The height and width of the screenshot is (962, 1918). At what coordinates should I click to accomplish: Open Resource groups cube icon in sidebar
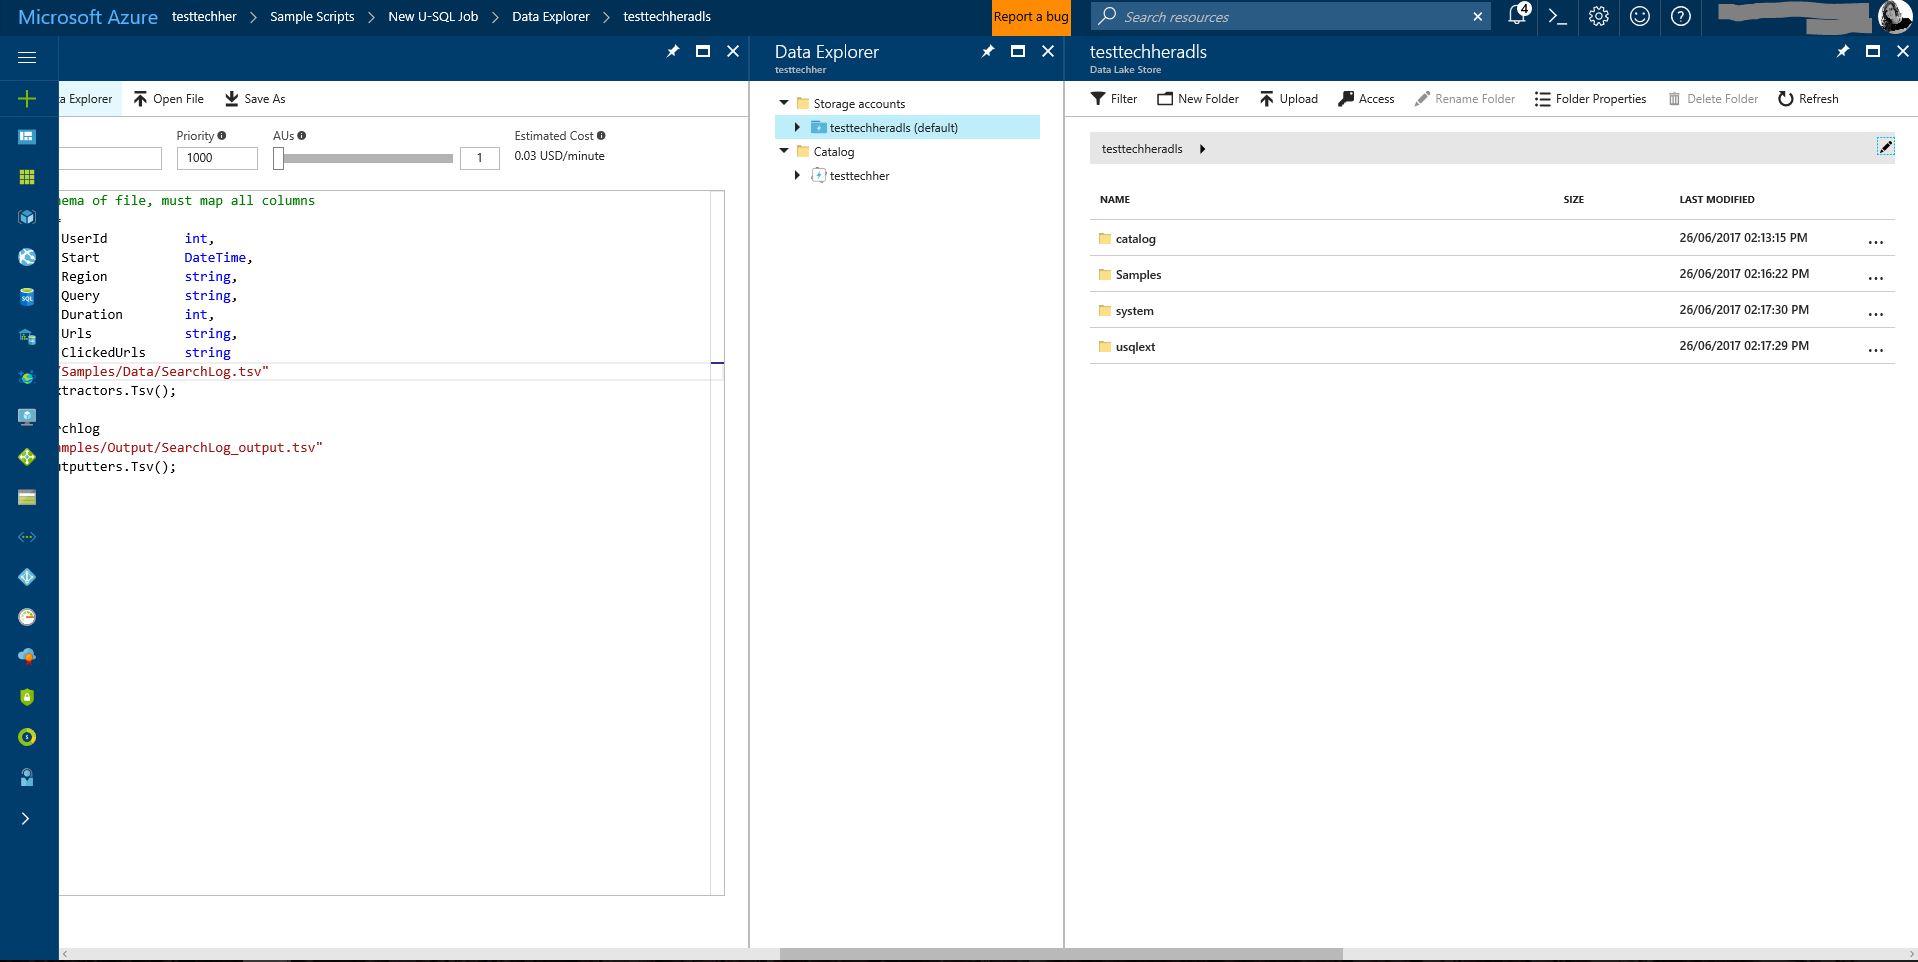pyautogui.click(x=27, y=217)
